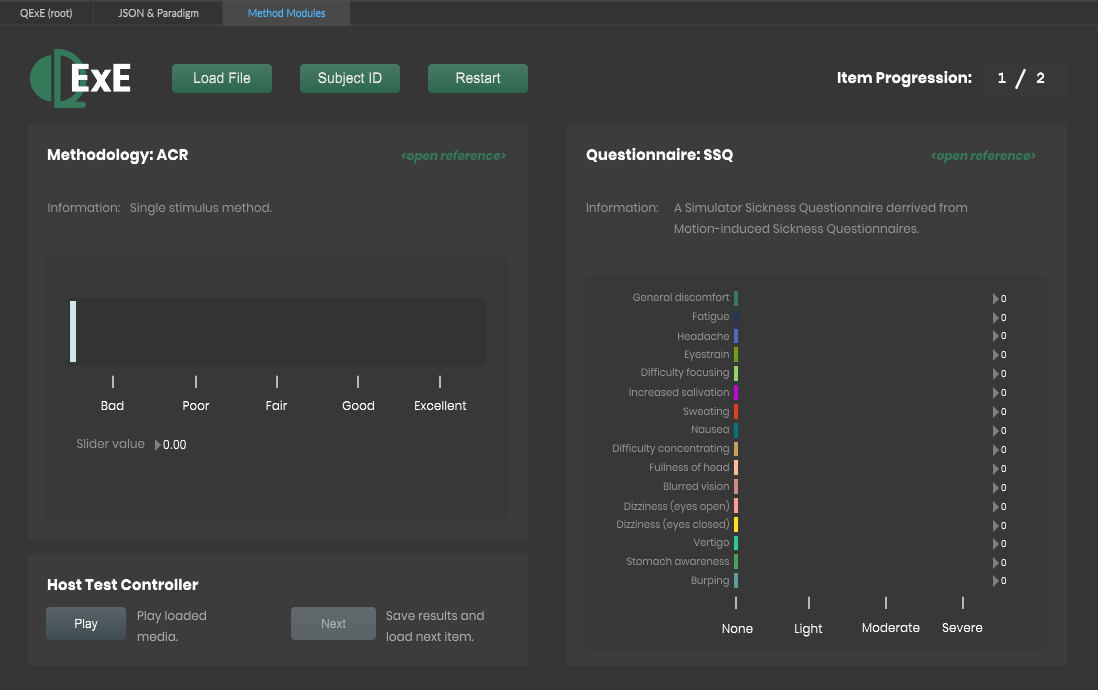This screenshot has width=1098, height=690.
Task: Select the Method Modules tab
Action: [x=286, y=13]
